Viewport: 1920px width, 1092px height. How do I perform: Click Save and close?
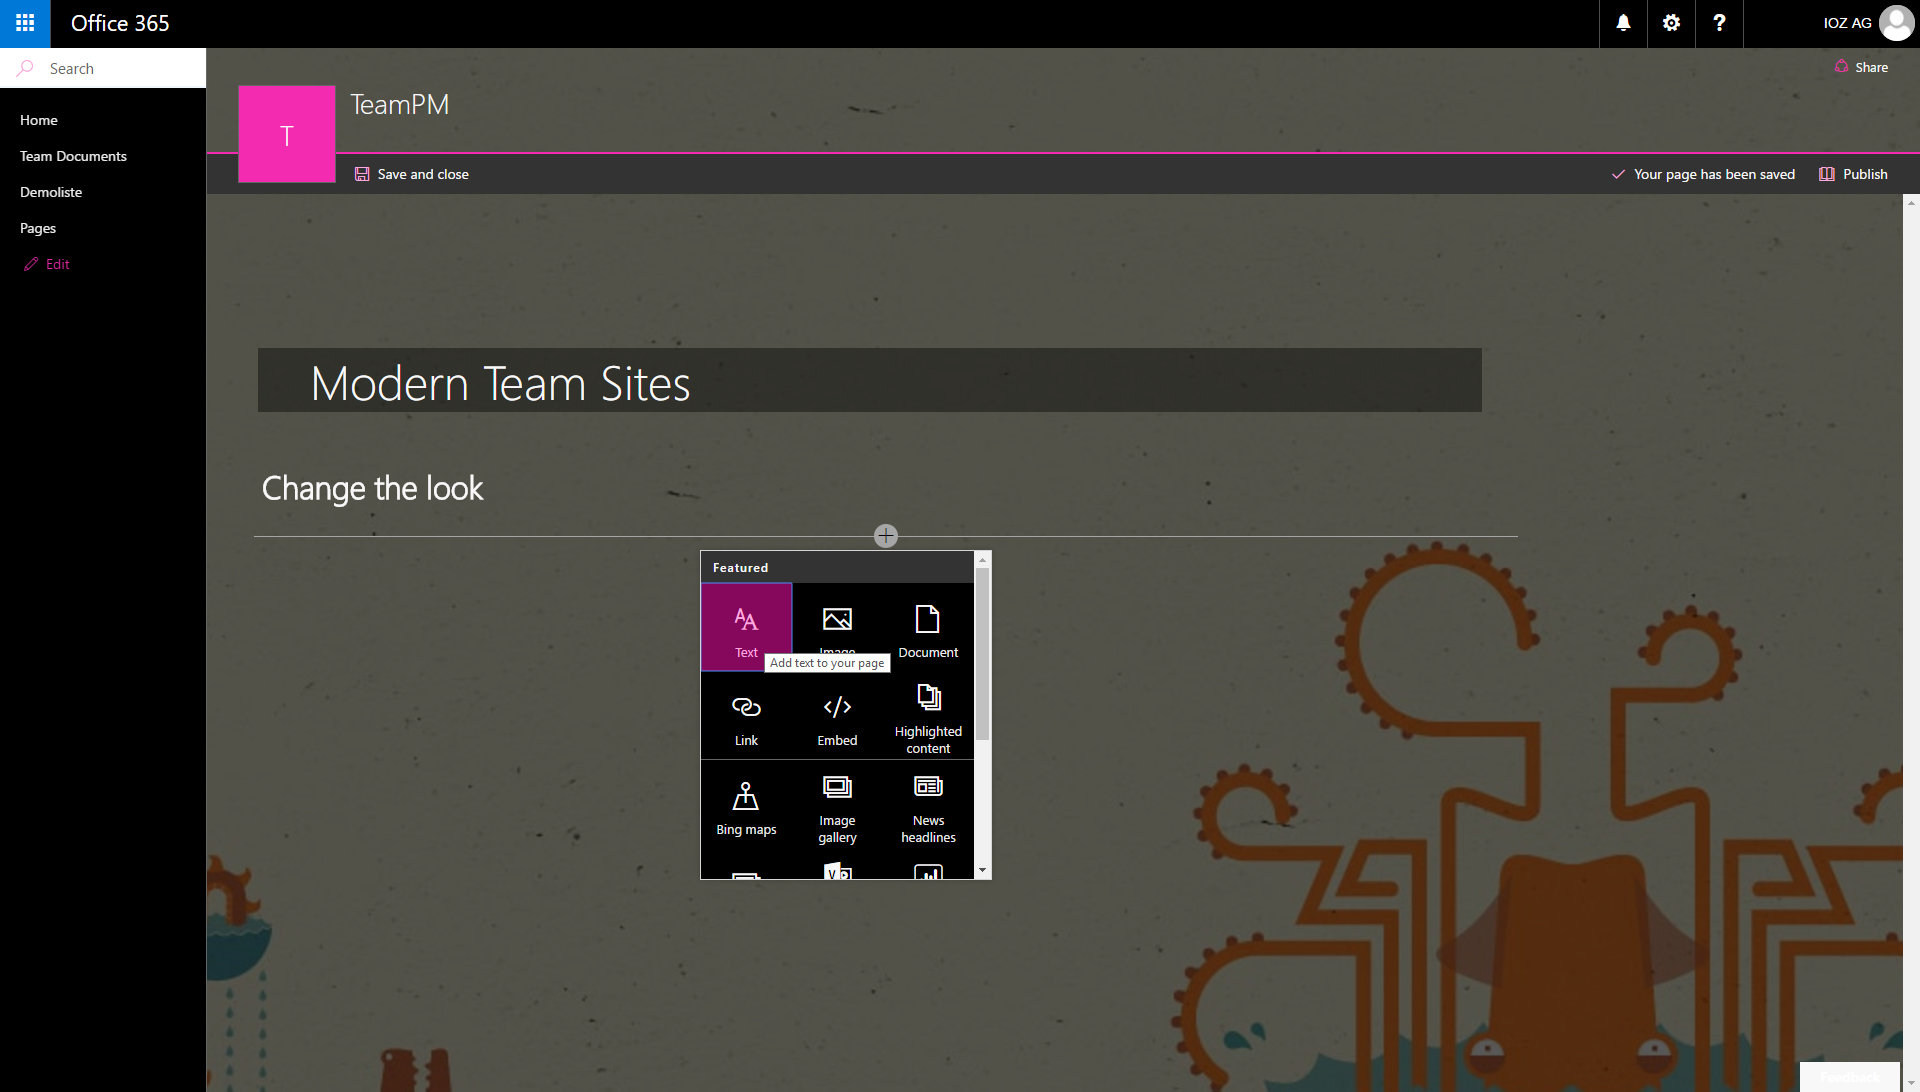[x=411, y=174]
